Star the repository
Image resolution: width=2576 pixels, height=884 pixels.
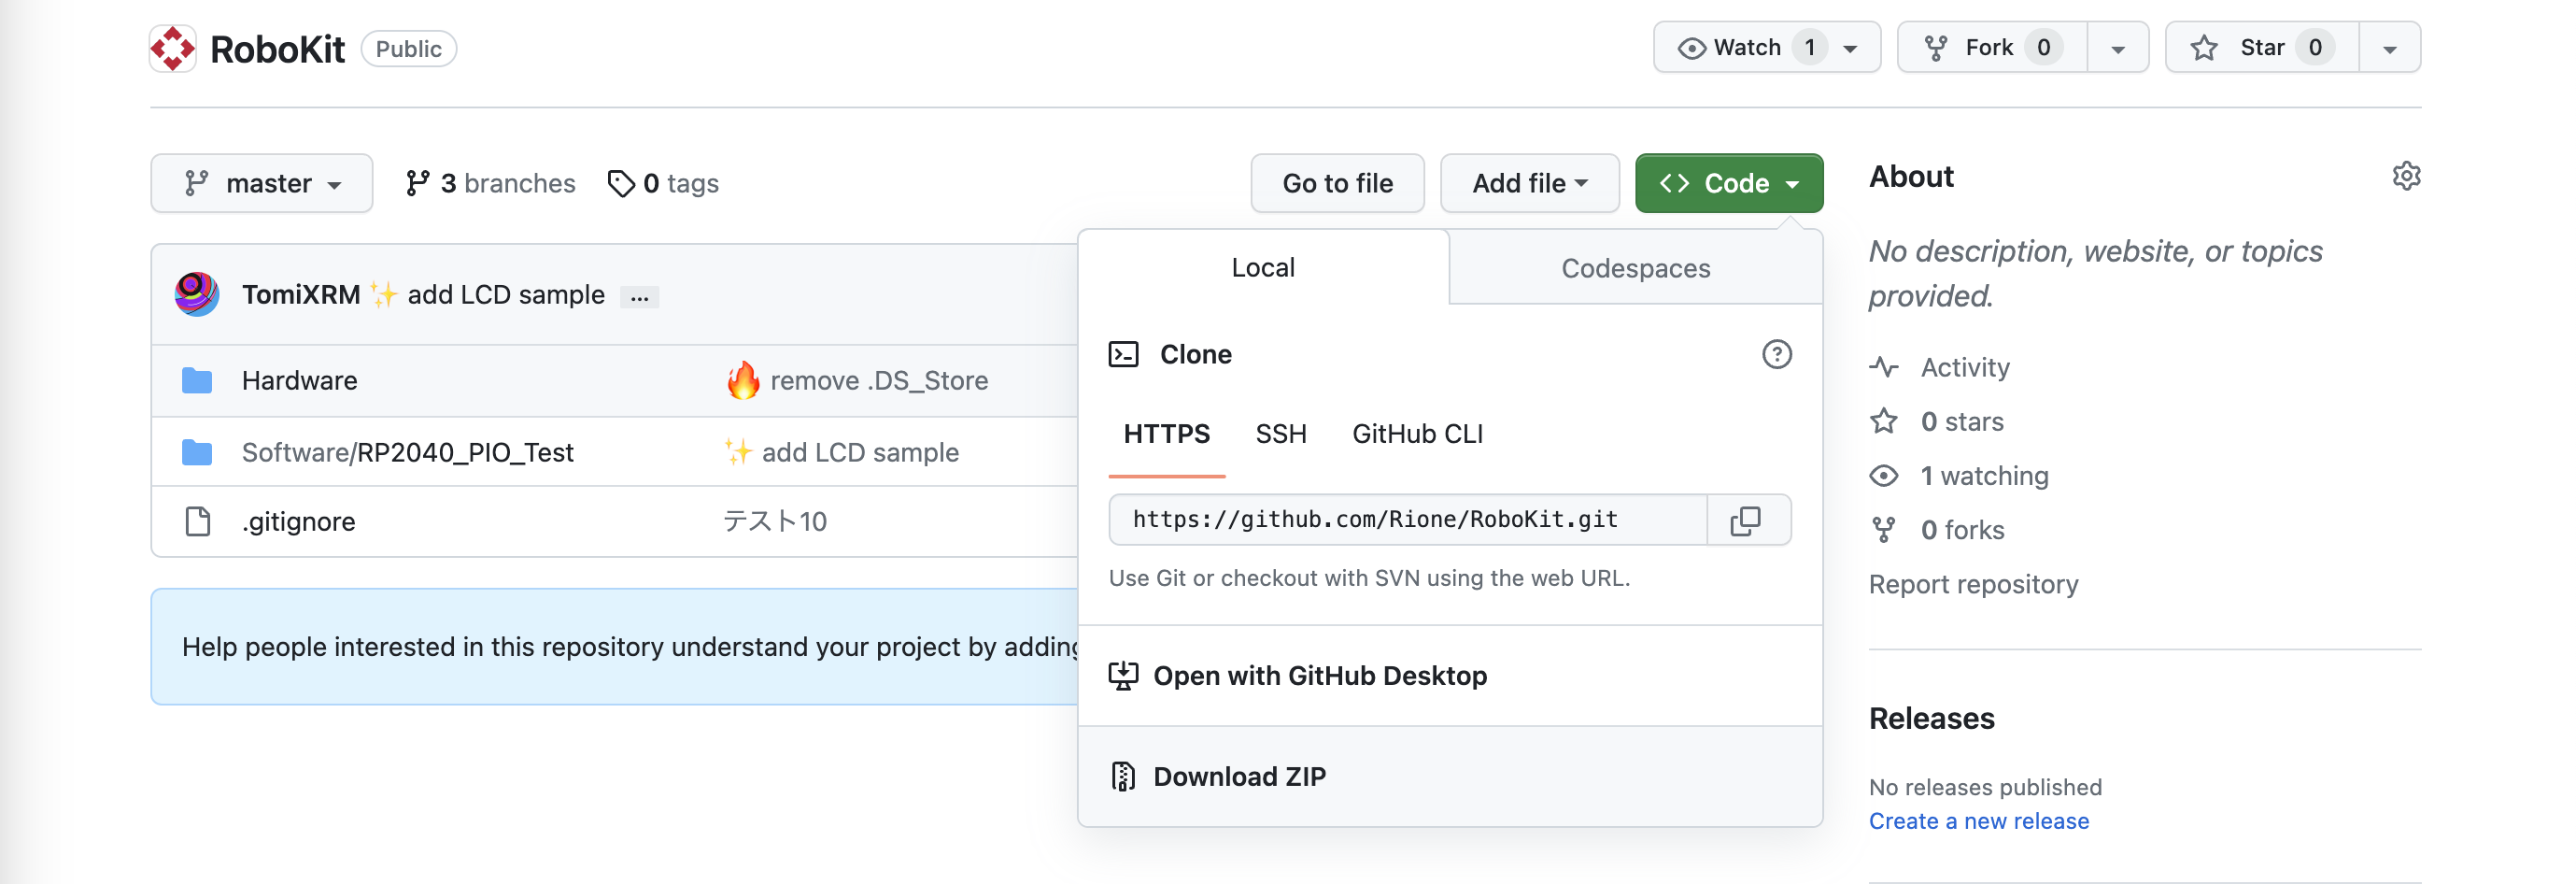tap(2262, 47)
